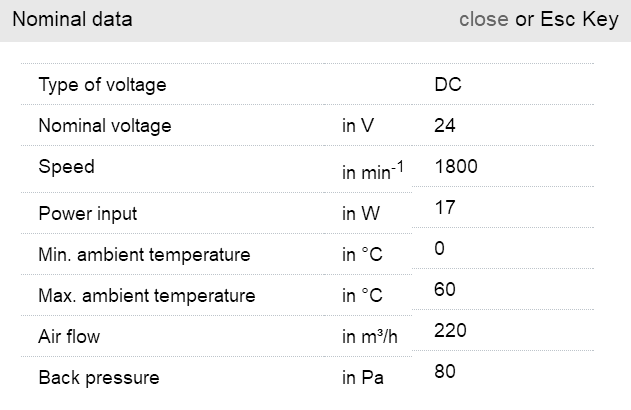Click the close link in the header

(483, 19)
